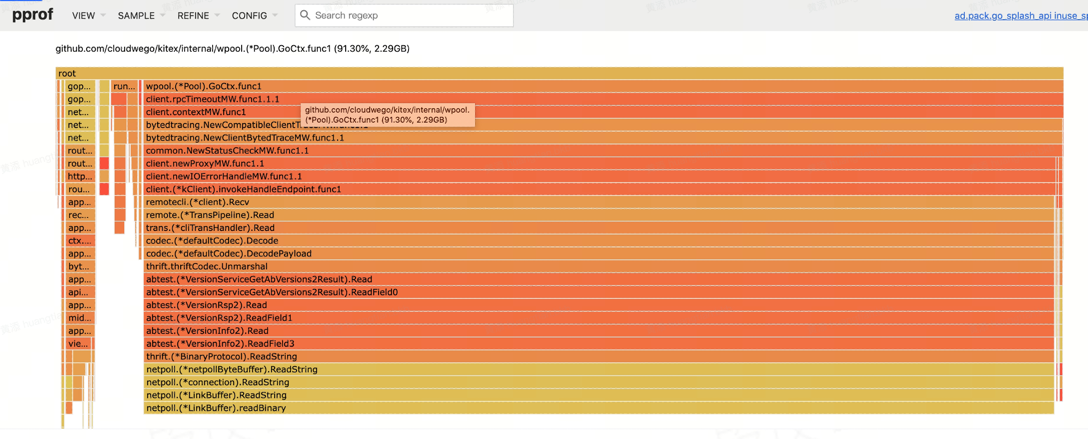Select the "http..." frame on left
Screen dimensions: 1088x439
pyautogui.click(x=79, y=177)
